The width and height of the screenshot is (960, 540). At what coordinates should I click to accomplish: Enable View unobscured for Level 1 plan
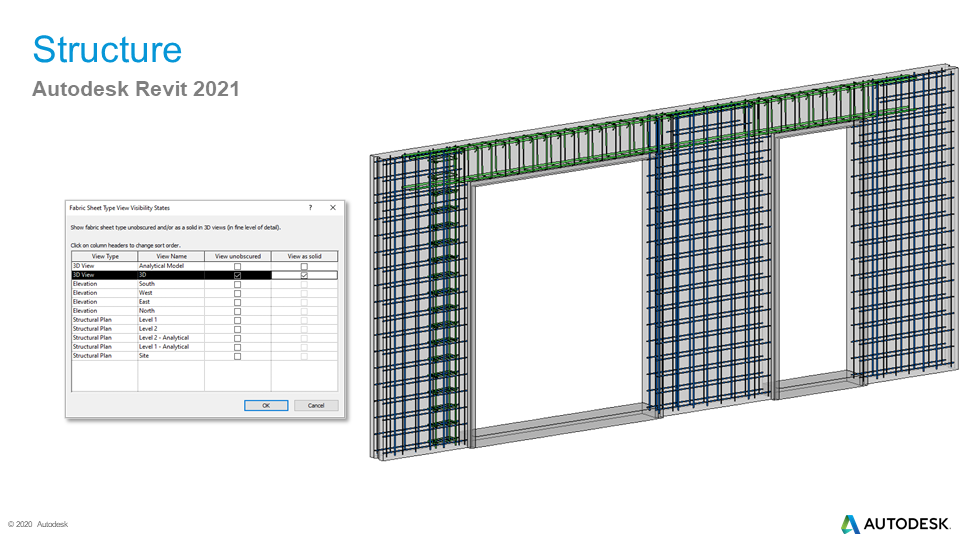[237, 320]
